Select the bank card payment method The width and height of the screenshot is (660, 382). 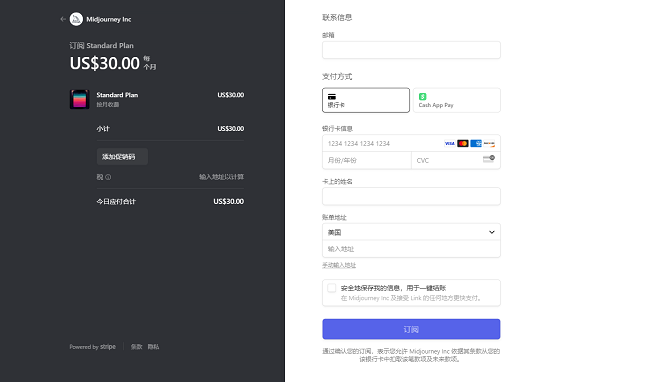(x=366, y=100)
